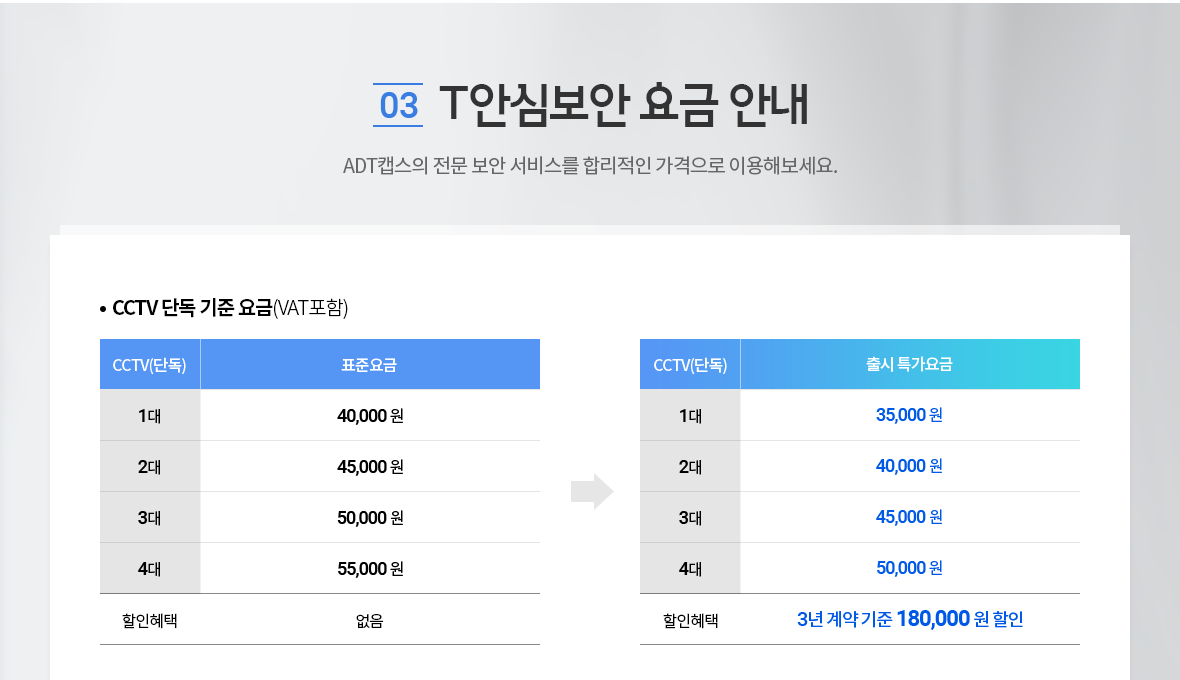
Task: Click the 50,000 원 special price for 4대
Action: pos(909,568)
